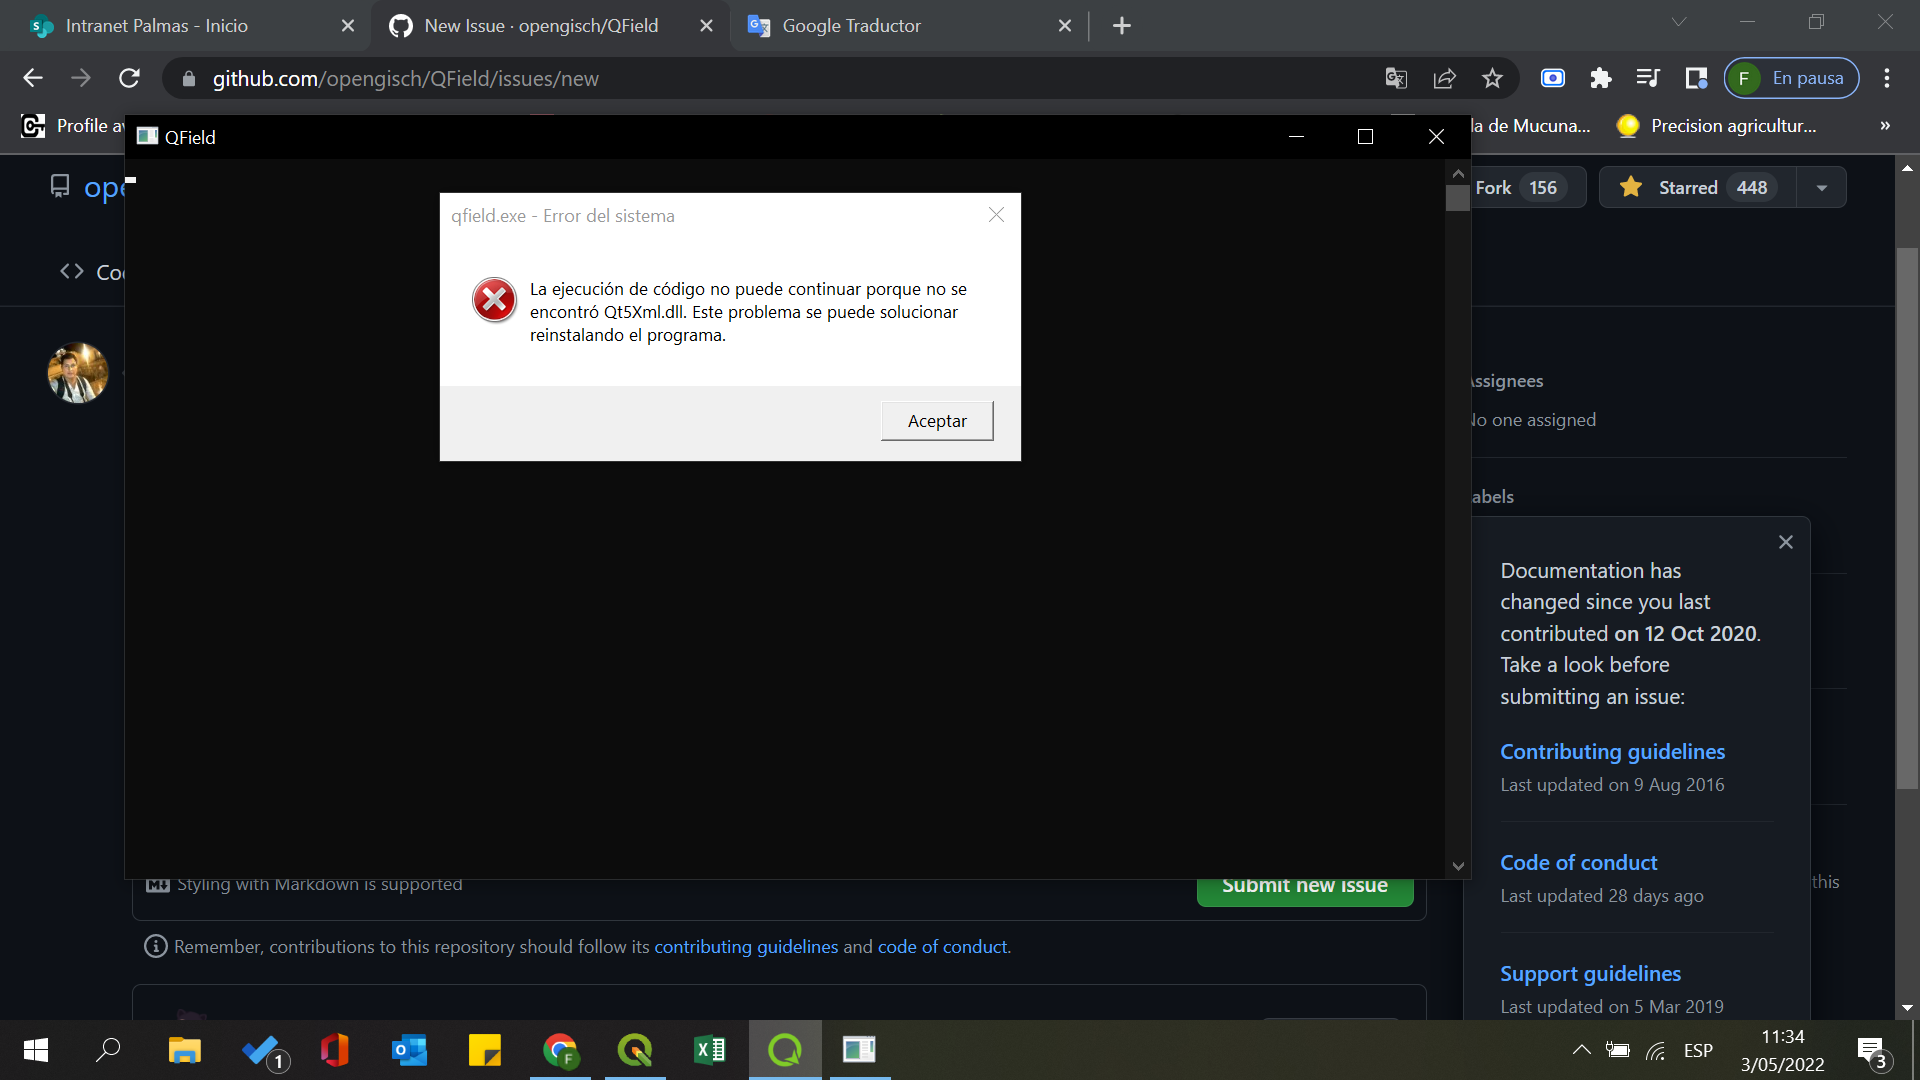Open the screen capture extension icon
This screenshot has width=1920, height=1080.
point(1552,78)
